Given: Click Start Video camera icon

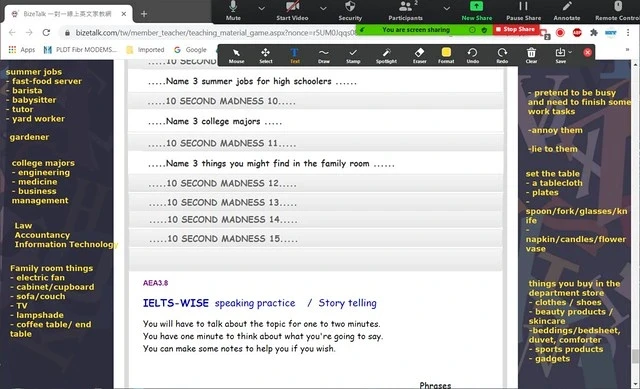Looking at the screenshot, I should 292,11.
